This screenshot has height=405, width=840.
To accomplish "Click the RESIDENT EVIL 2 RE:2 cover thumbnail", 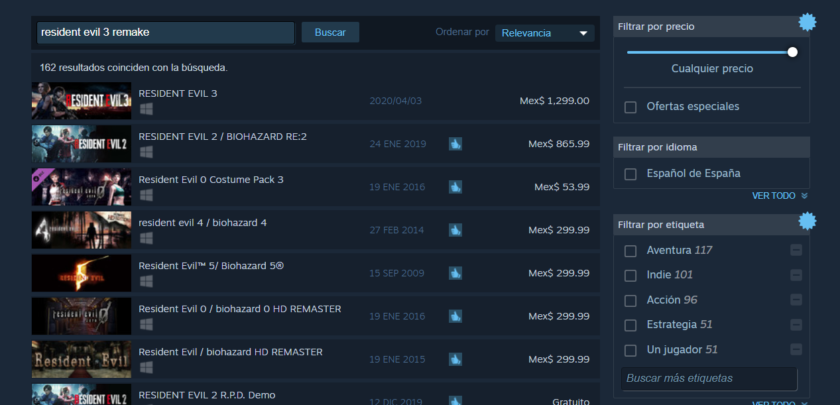I will 81,144.
